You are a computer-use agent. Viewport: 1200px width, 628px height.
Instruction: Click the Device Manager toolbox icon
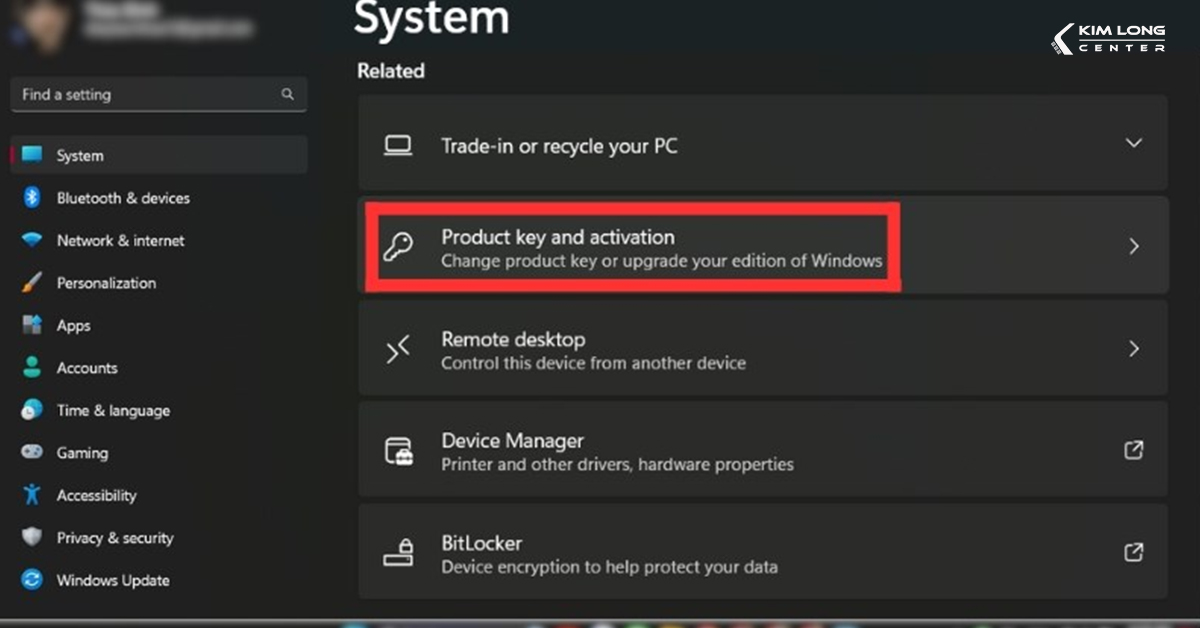pos(399,451)
